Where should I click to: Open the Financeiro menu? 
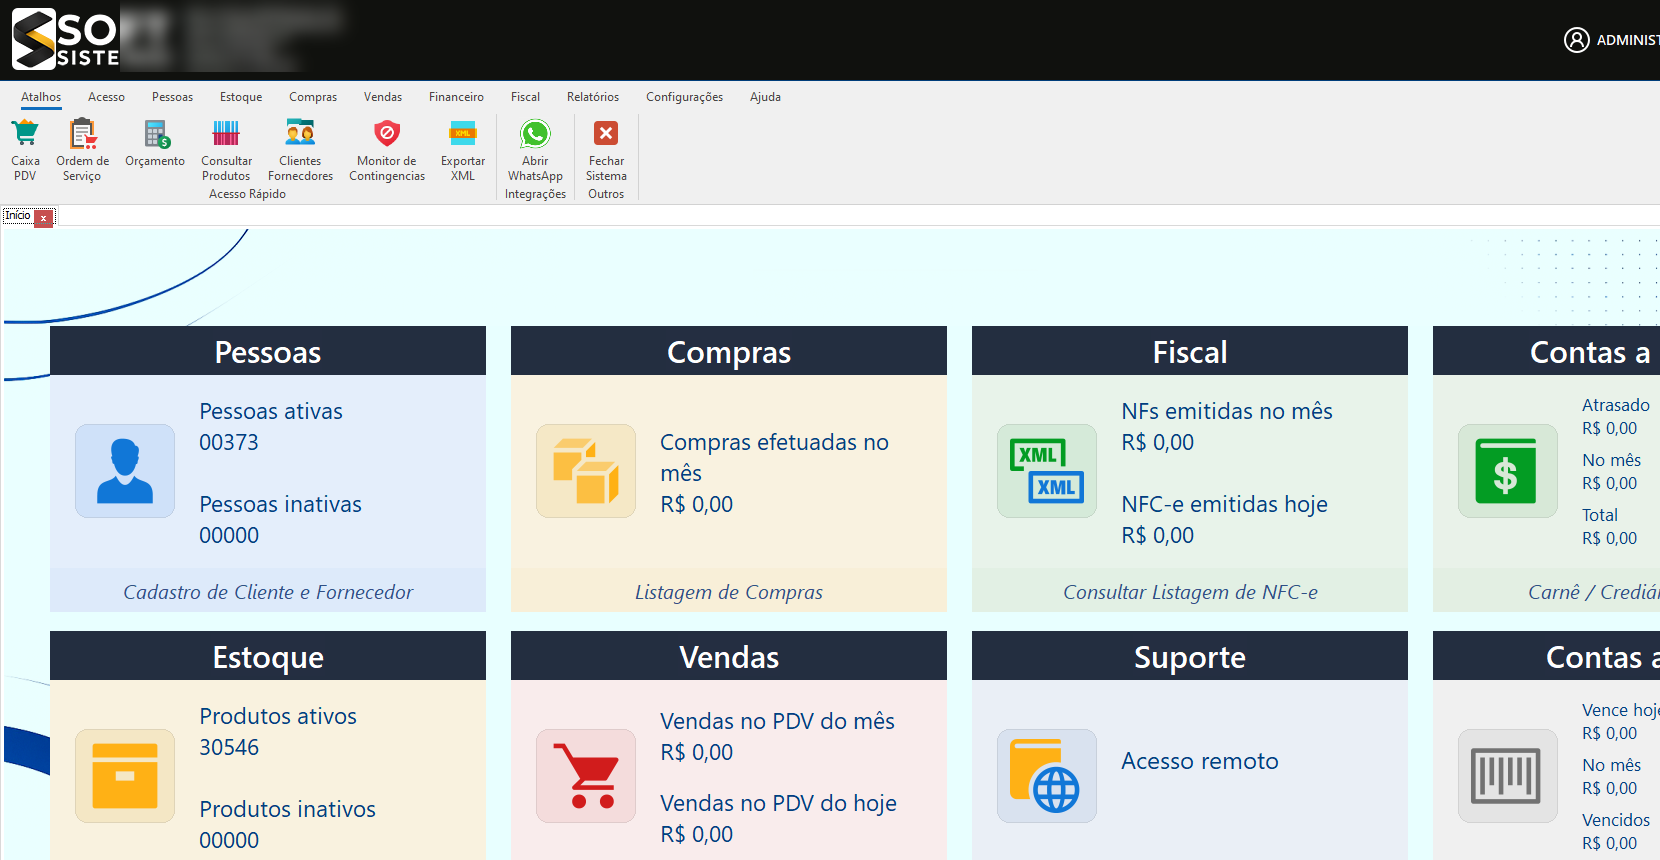click(x=456, y=97)
